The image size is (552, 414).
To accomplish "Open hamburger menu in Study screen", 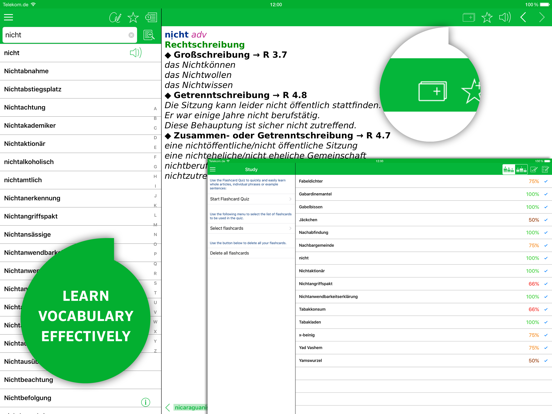I will coord(213,170).
